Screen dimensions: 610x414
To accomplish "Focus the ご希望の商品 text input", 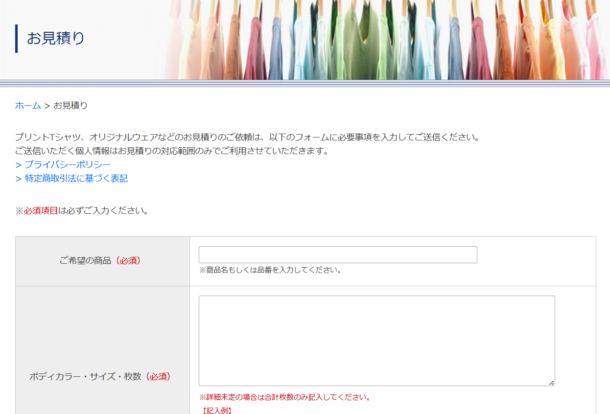I will tap(337, 255).
